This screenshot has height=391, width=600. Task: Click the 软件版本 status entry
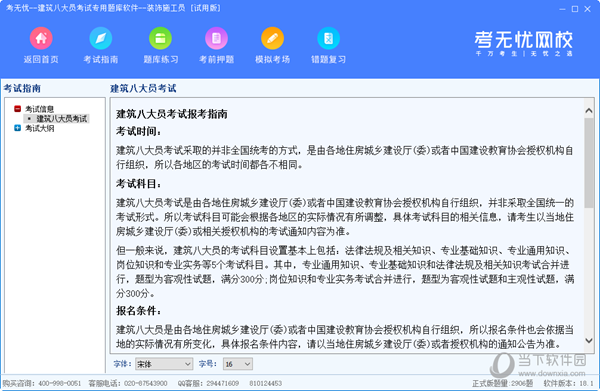[568, 383]
